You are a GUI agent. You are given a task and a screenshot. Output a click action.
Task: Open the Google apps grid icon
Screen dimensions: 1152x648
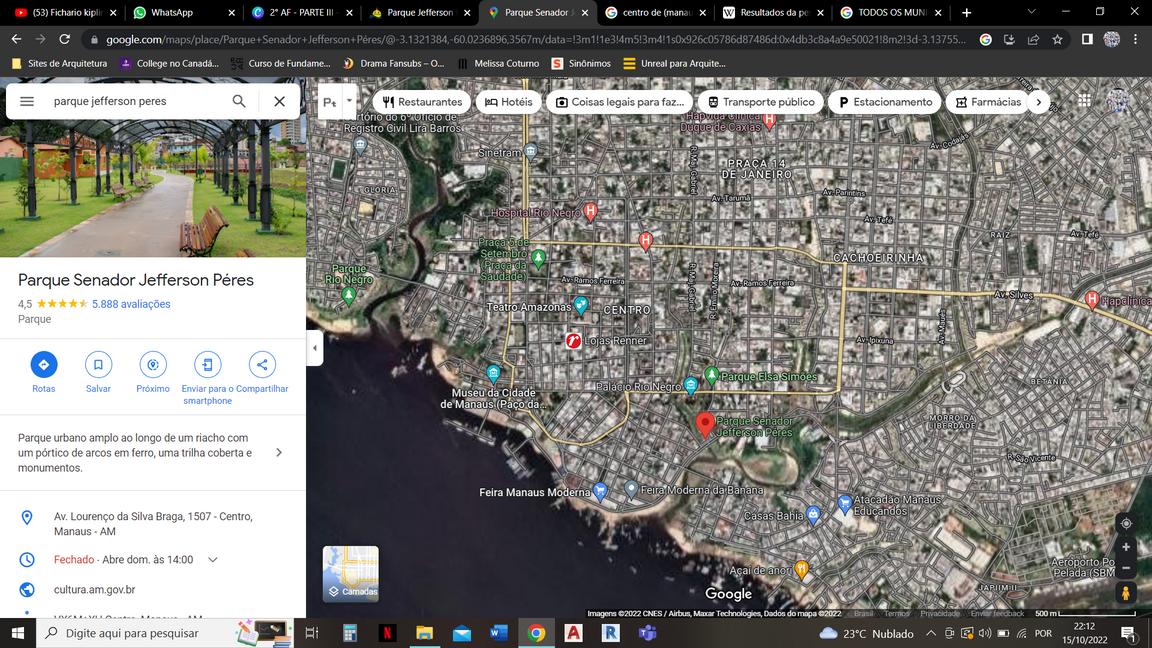coord(1084,101)
